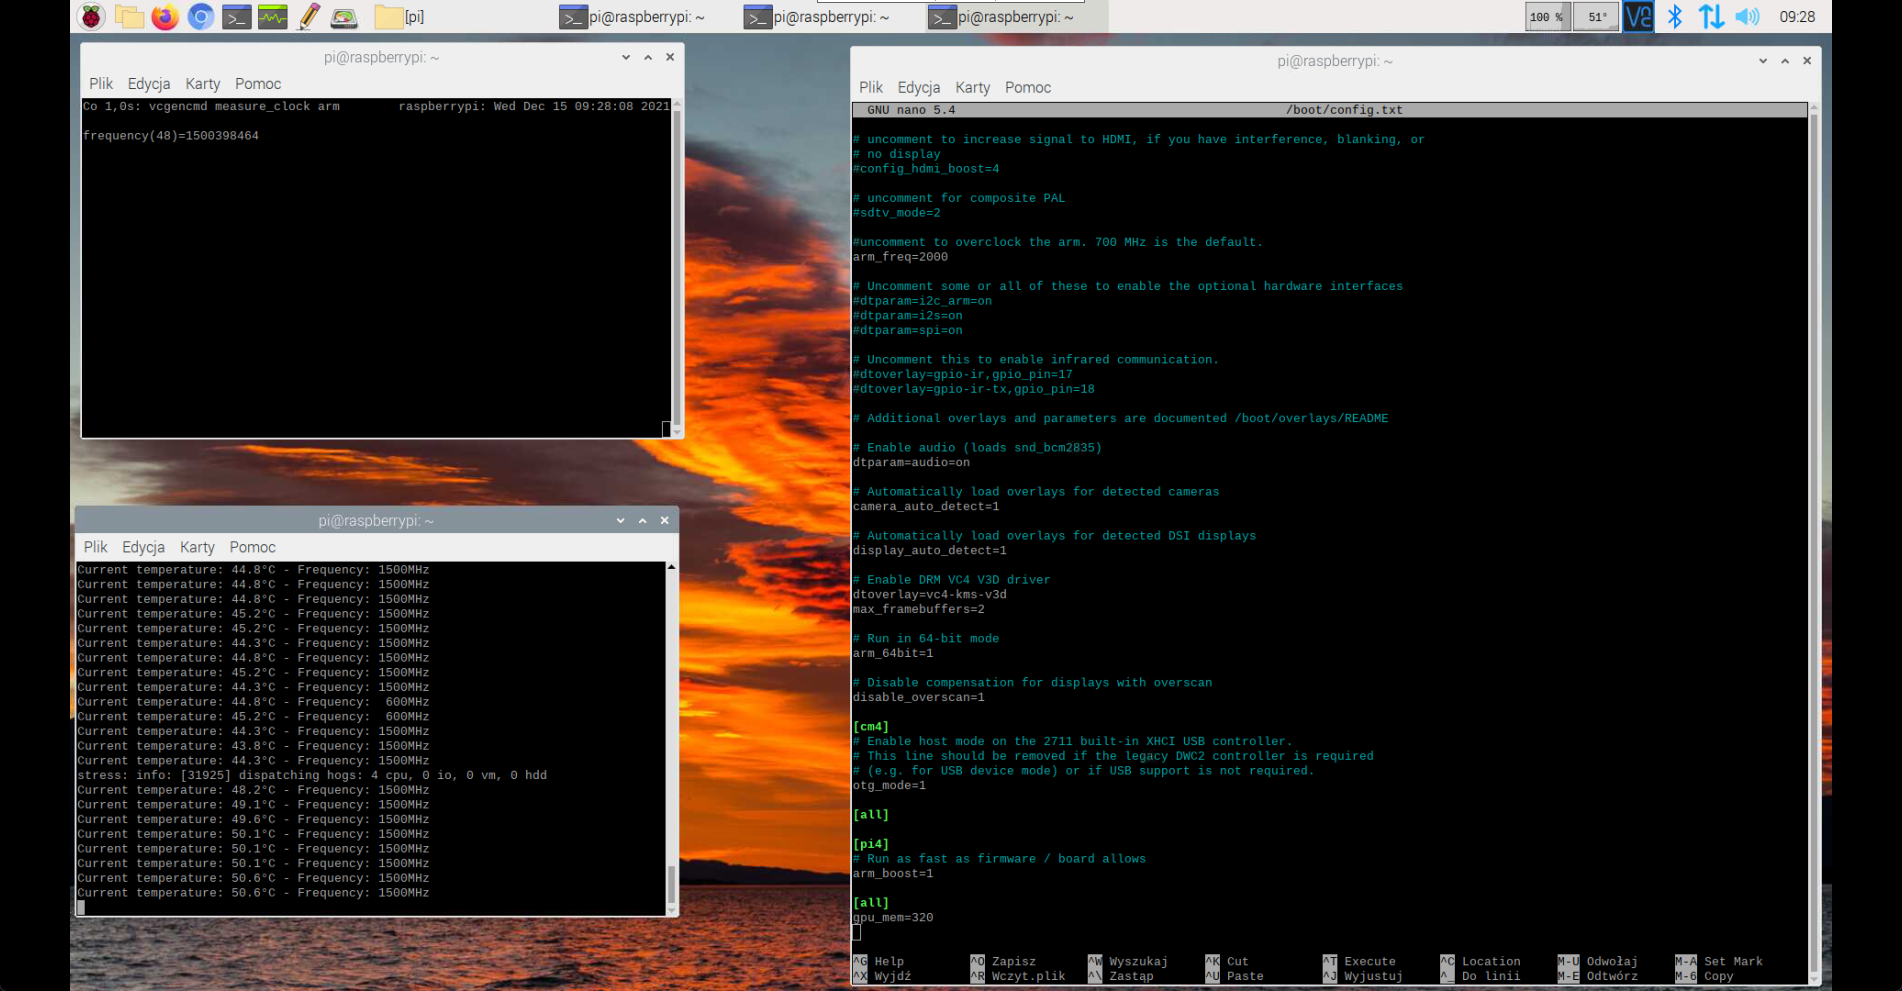Click the [cm4] section header in nano
Viewport: 1902px width, 991px height.
[x=871, y=727]
